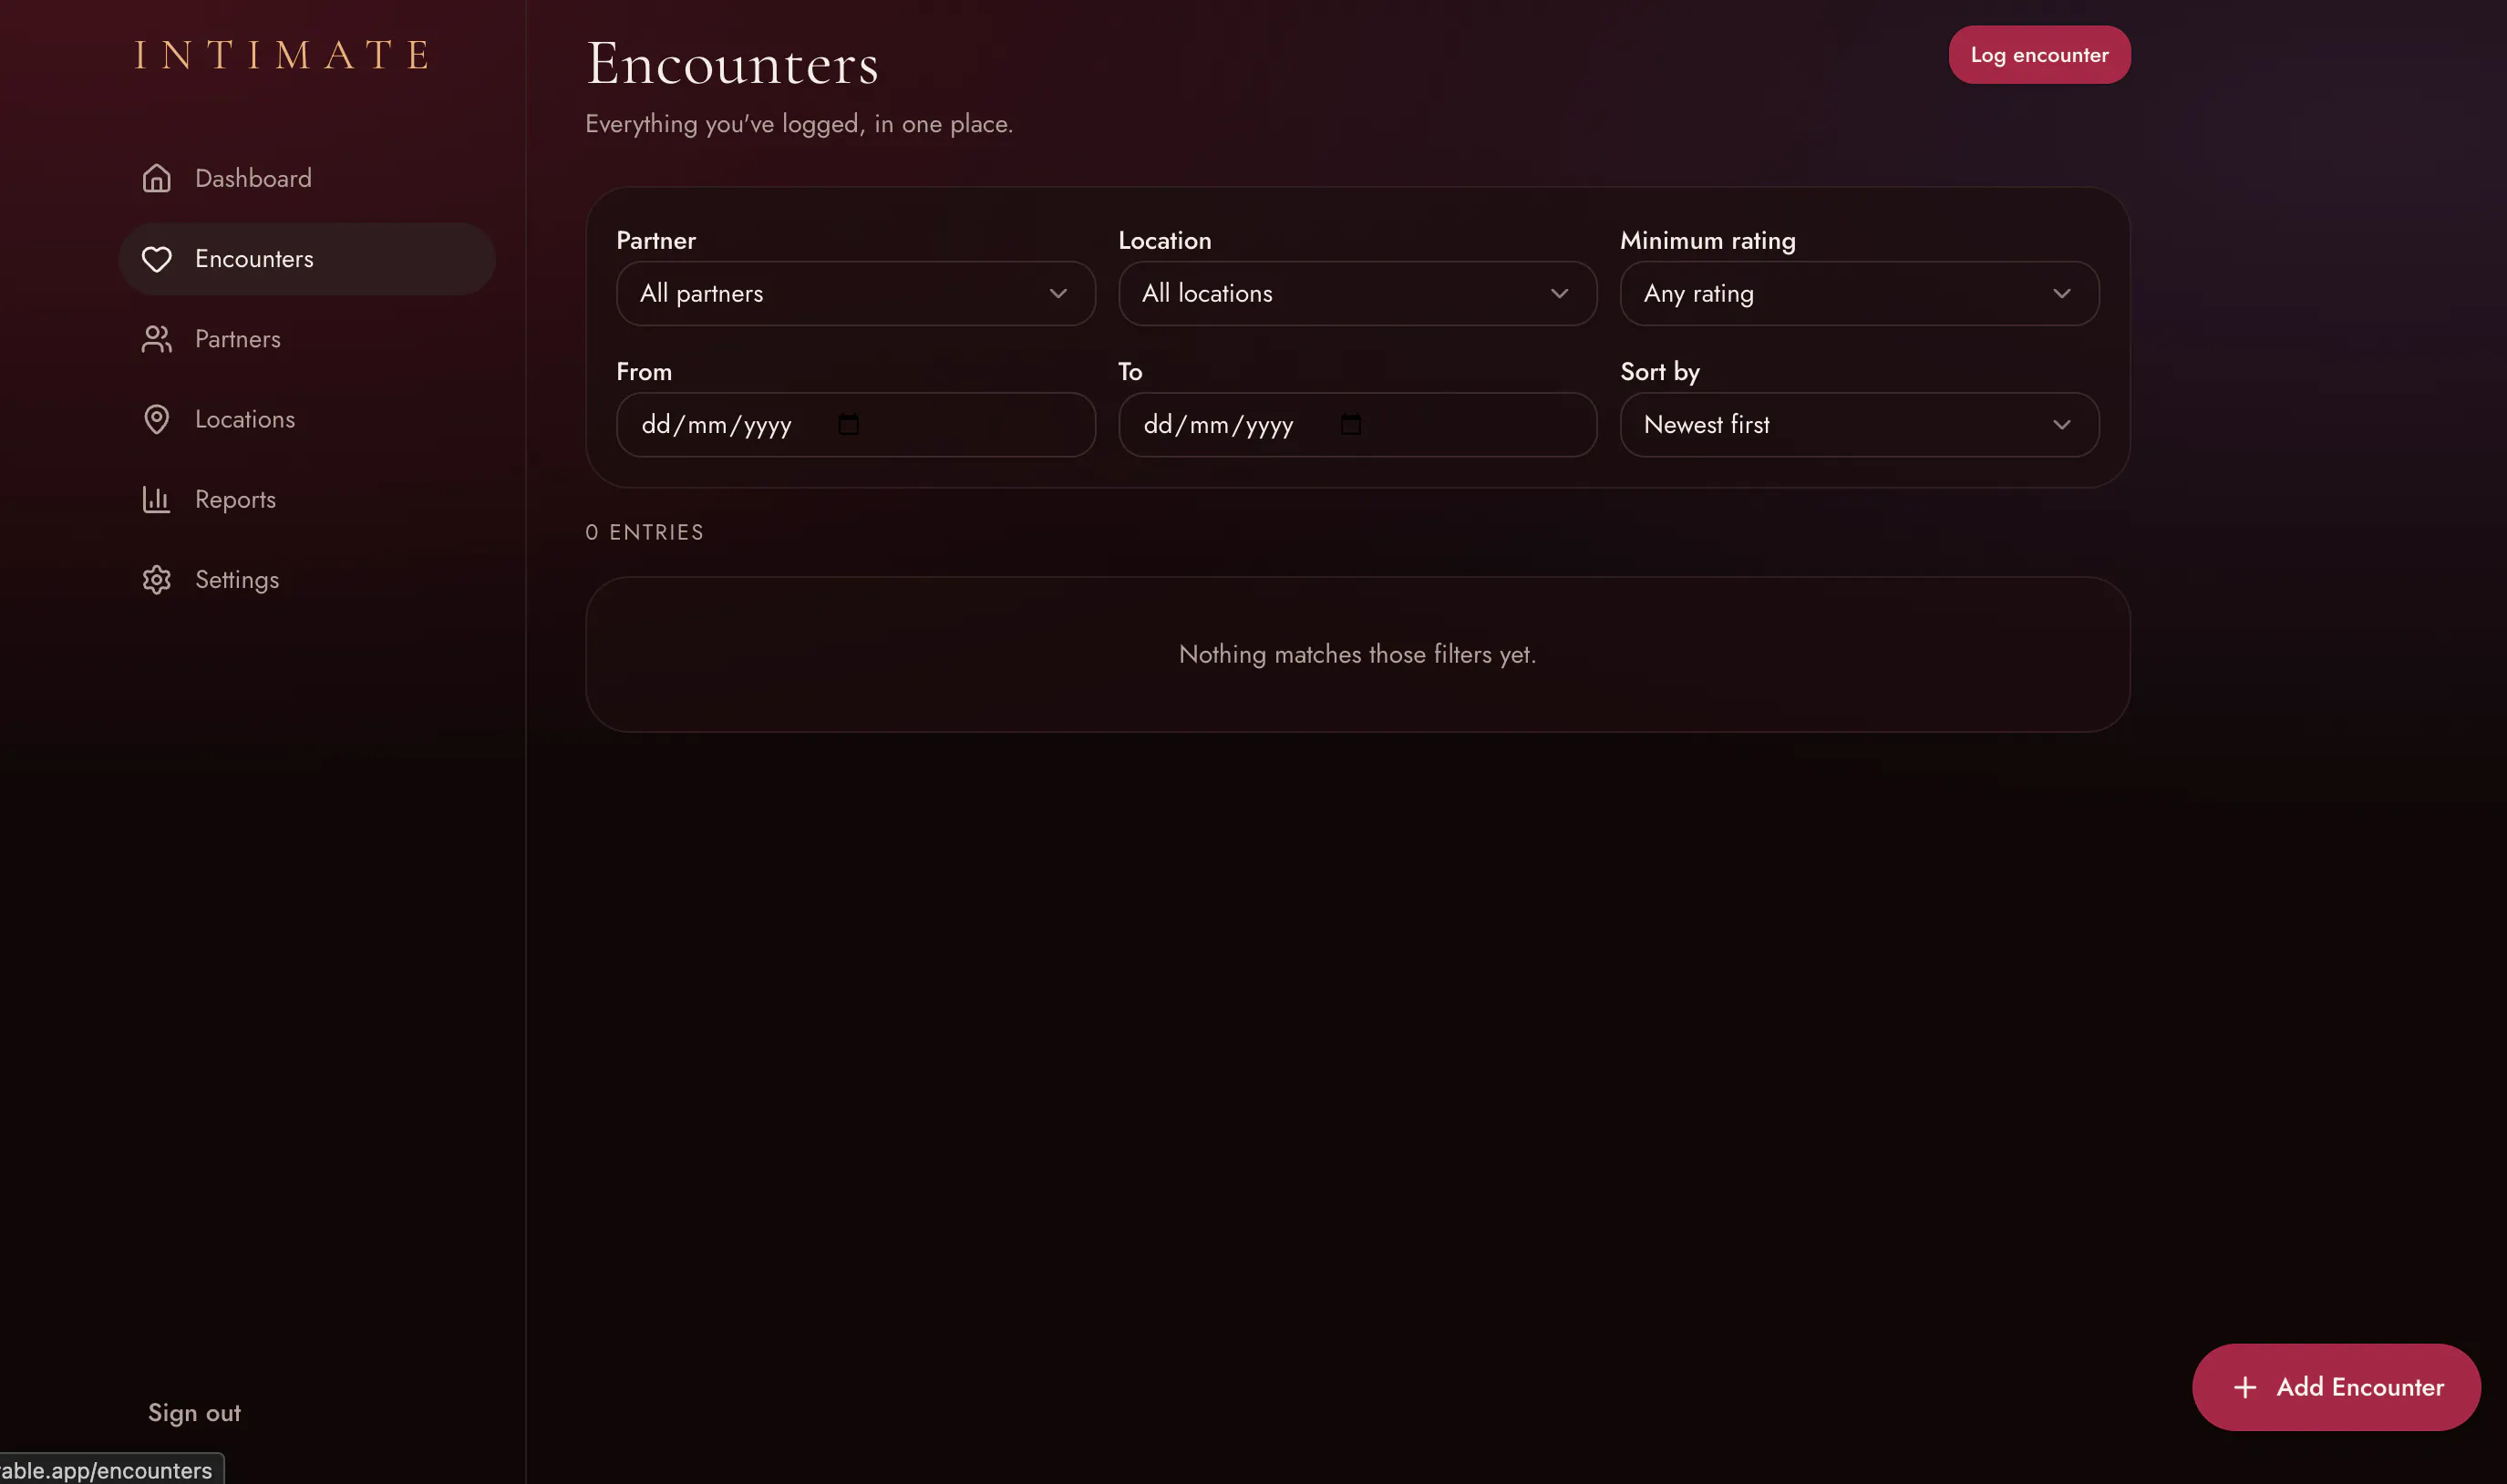The width and height of the screenshot is (2507, 1484).
Task: Click the Locations pin icon
Action: (156, 419)
